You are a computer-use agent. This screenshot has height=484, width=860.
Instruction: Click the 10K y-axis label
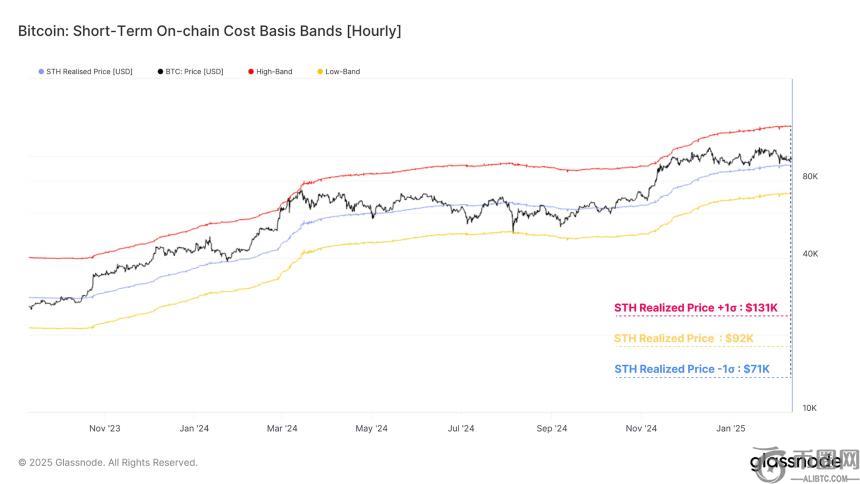coord(810,408)
